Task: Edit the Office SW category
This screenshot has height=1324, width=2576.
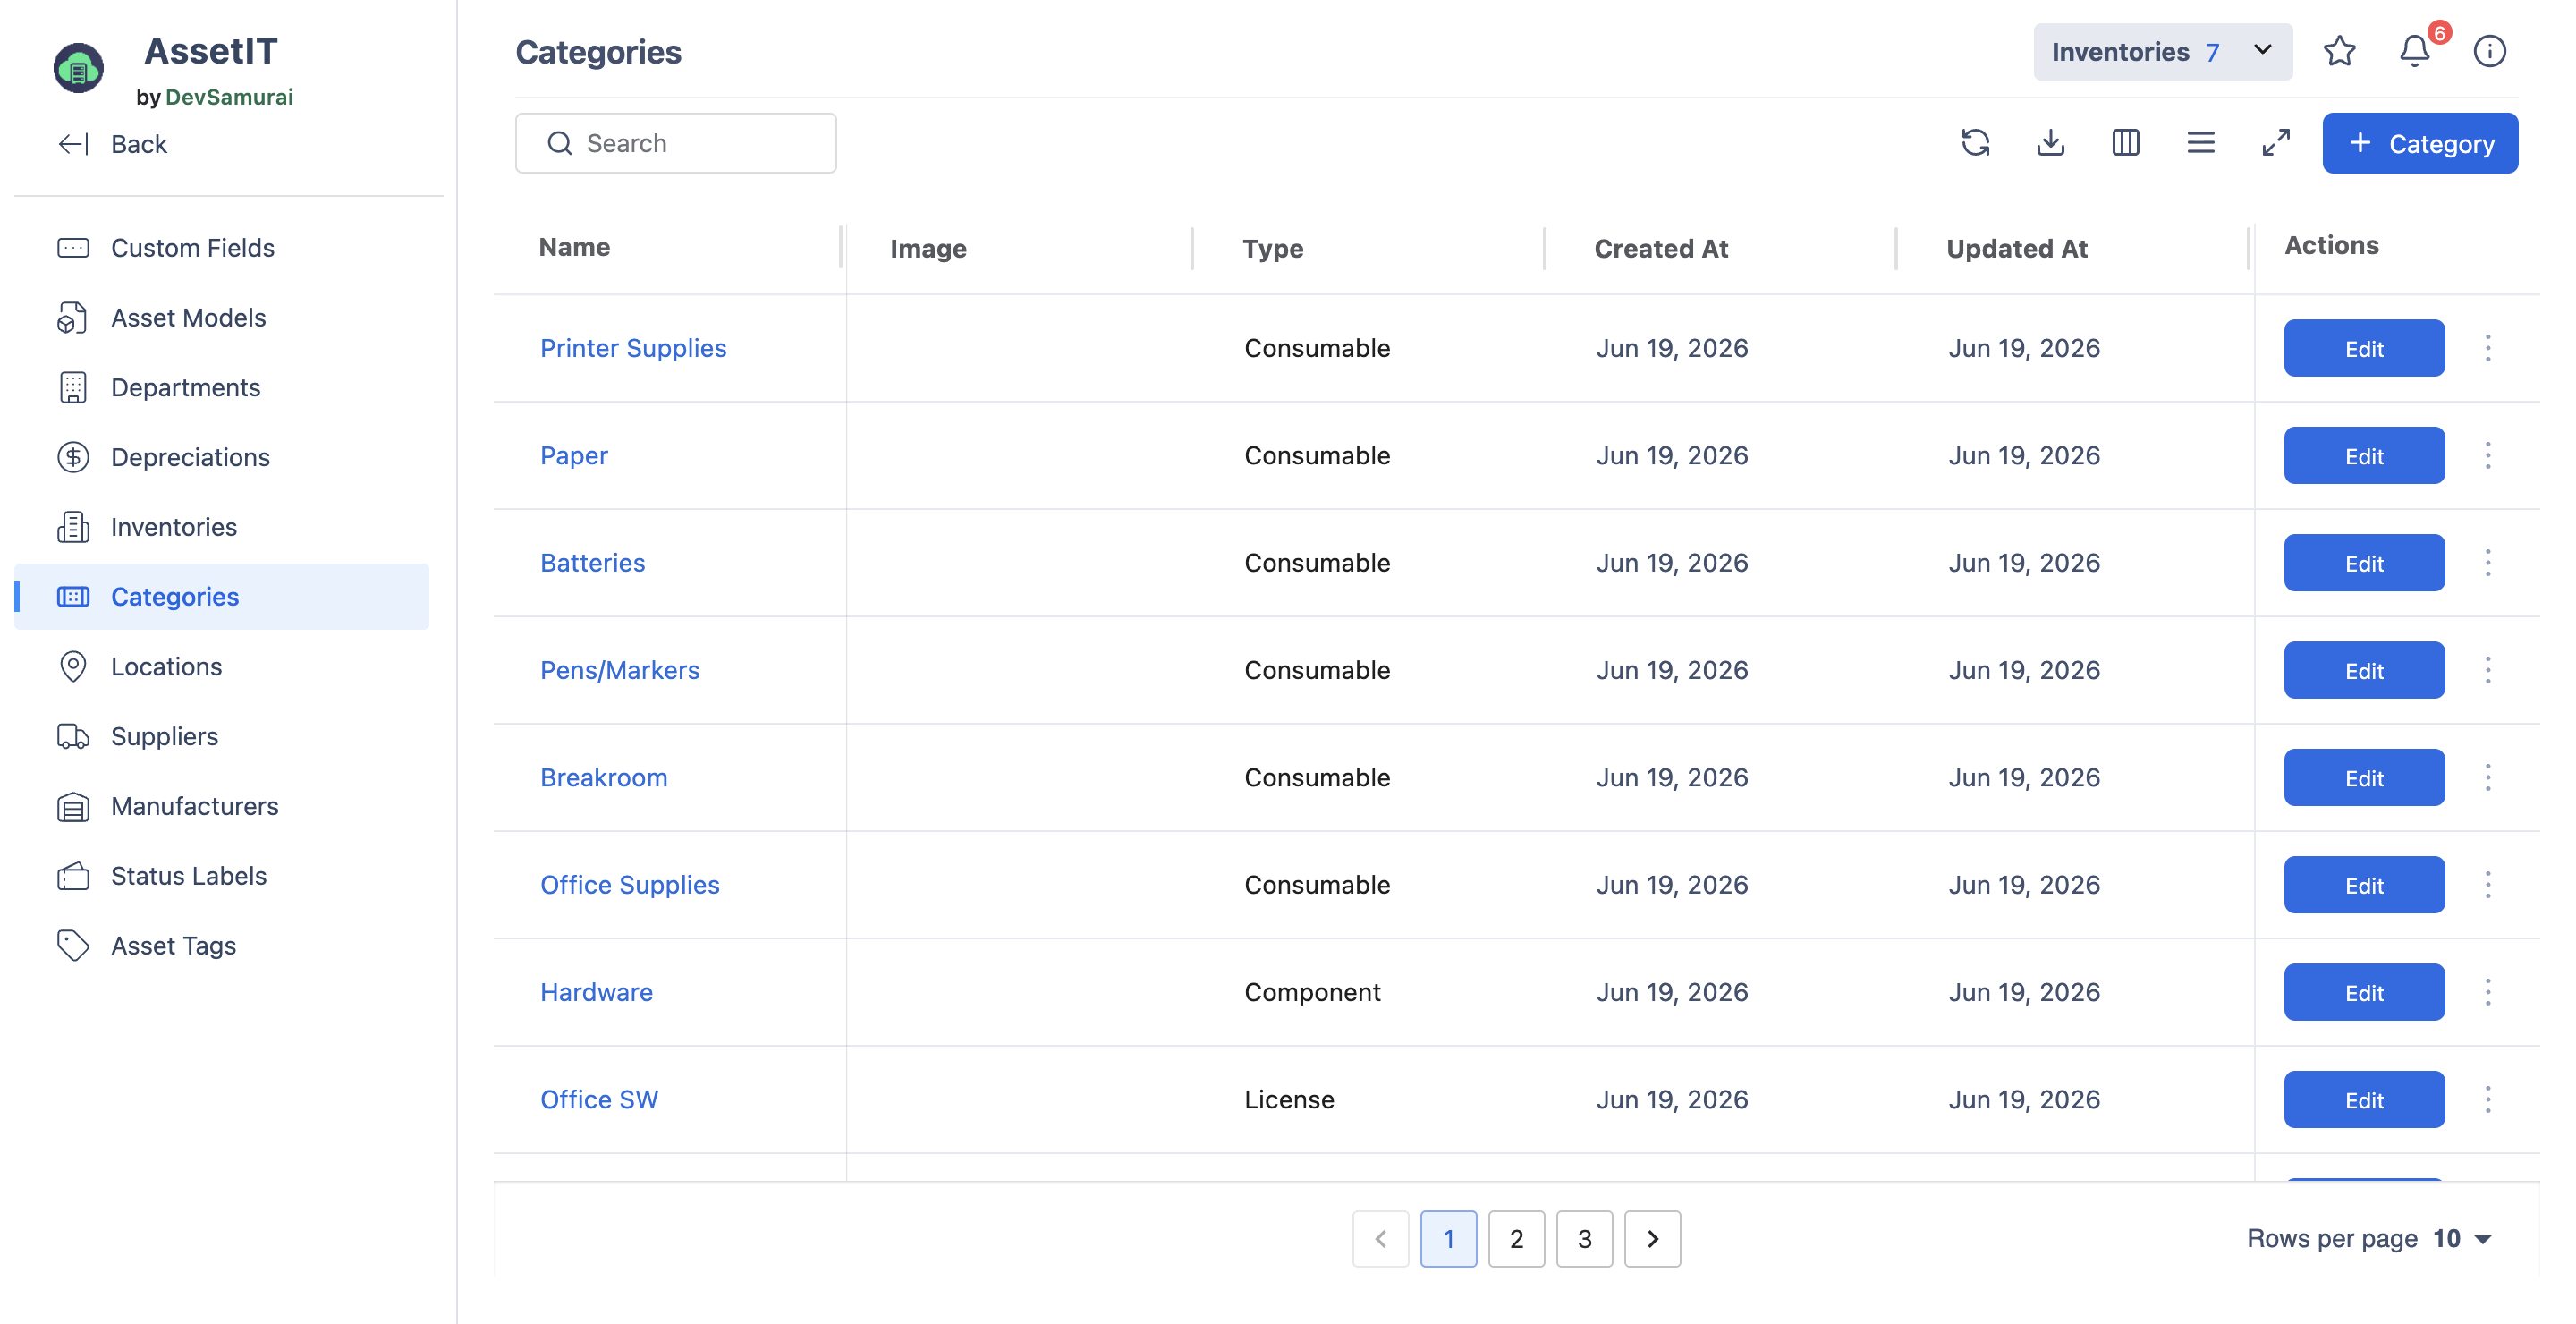Action: pyautogui.click(x=2363, y=1099)
